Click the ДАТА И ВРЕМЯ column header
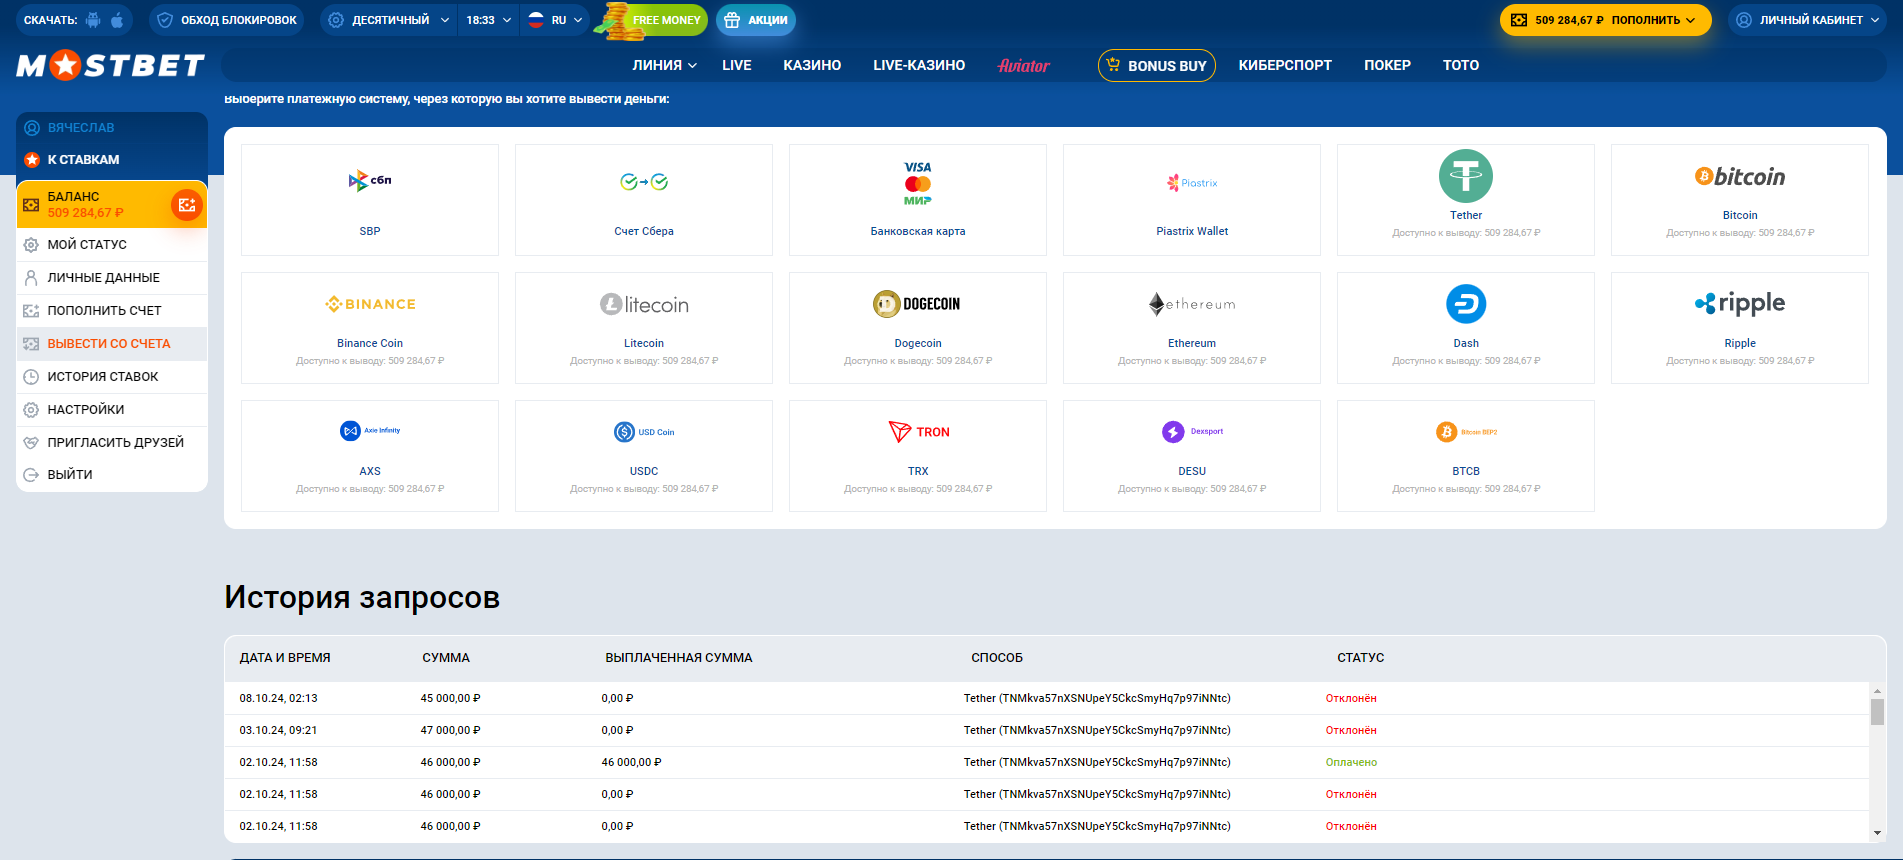Image resolution: width=1903 pixels, height=860 pixels. pyautogui.click(x=285, y=658)
